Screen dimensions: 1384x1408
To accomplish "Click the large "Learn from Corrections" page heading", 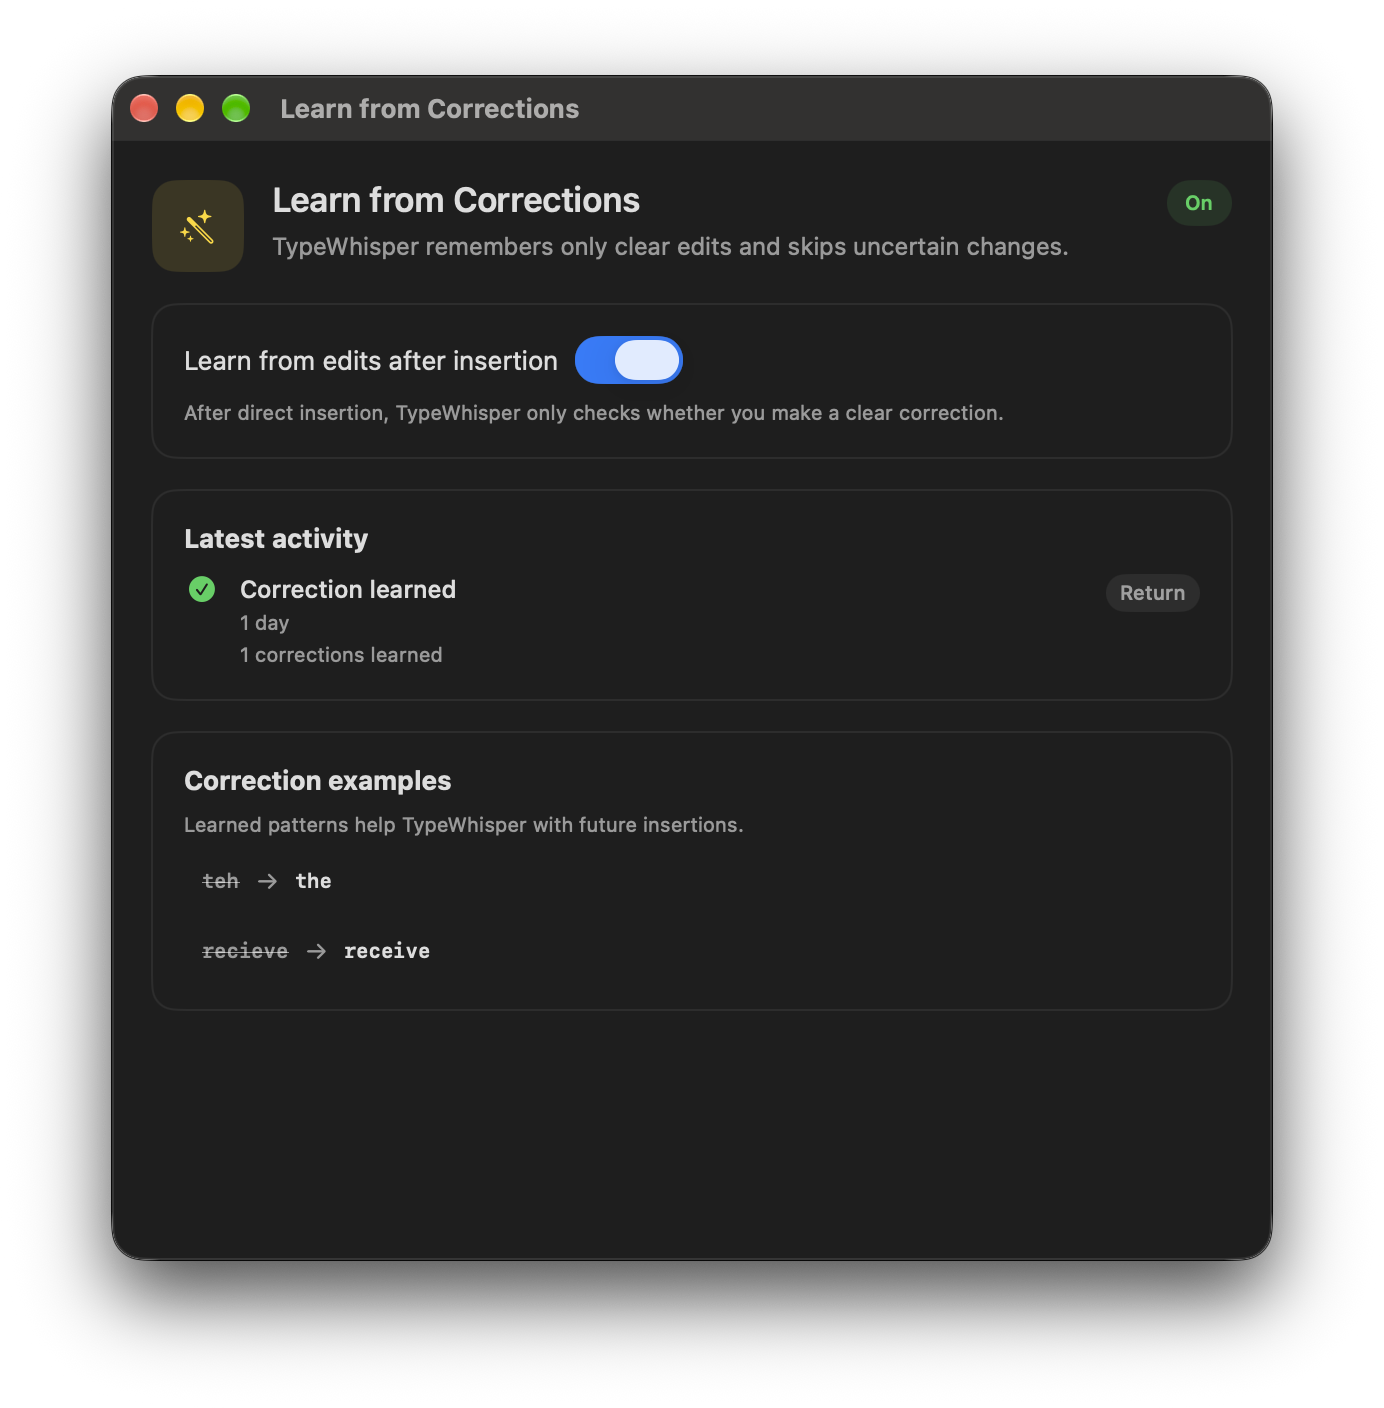I will pos(456,201).
